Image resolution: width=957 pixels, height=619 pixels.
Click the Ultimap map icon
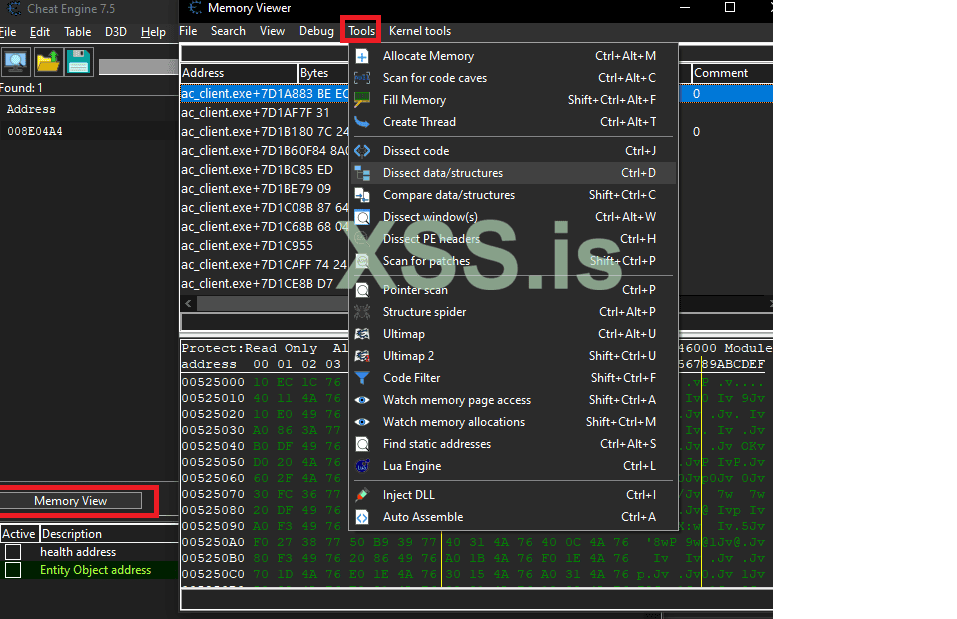point(362,334)
